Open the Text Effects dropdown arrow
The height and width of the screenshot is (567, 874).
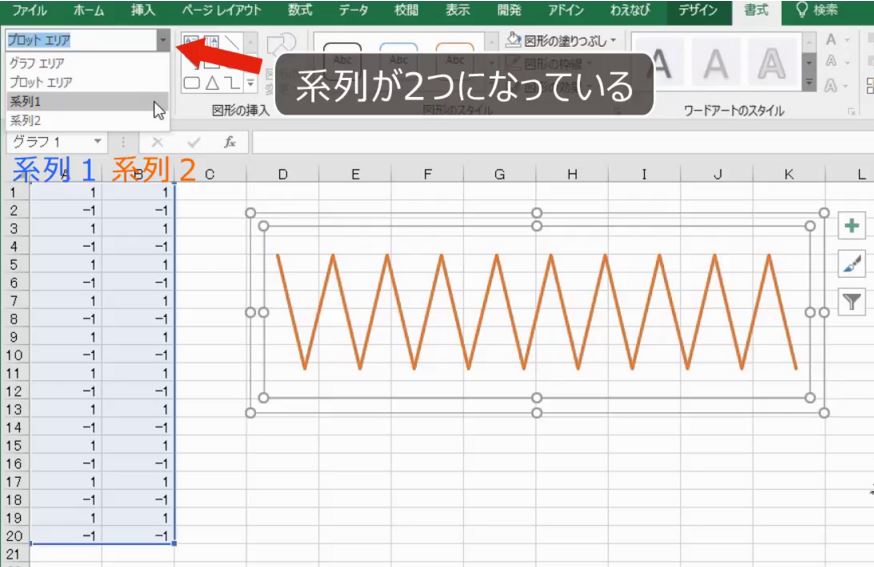(x=847, y=86)
